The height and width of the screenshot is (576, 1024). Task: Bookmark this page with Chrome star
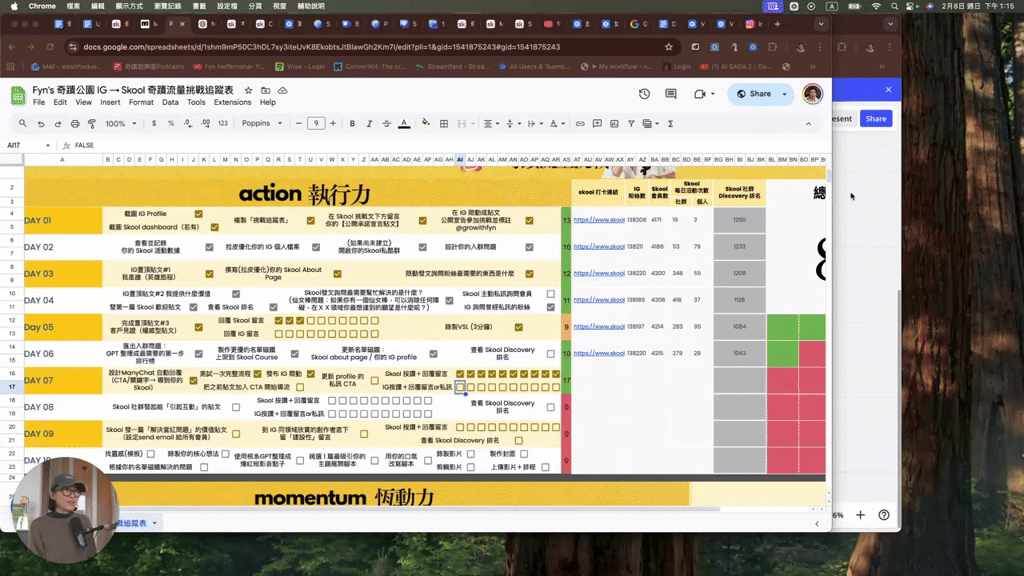(x=669, y=47)
